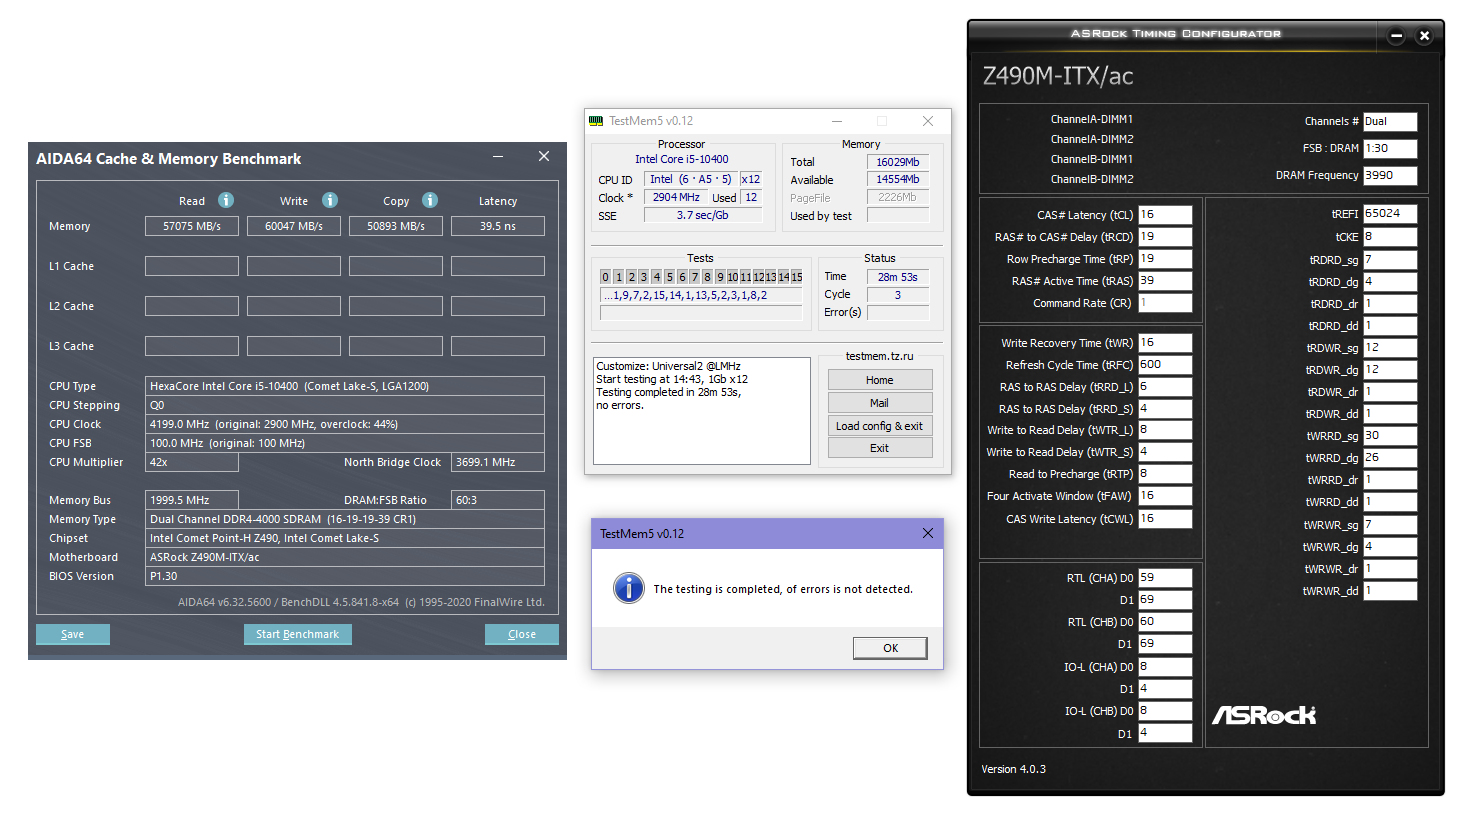Click the Exit button in TestMem5
Image resolution: width=1477 pixels, height=817 pixels.
click(x=880, y=448)
